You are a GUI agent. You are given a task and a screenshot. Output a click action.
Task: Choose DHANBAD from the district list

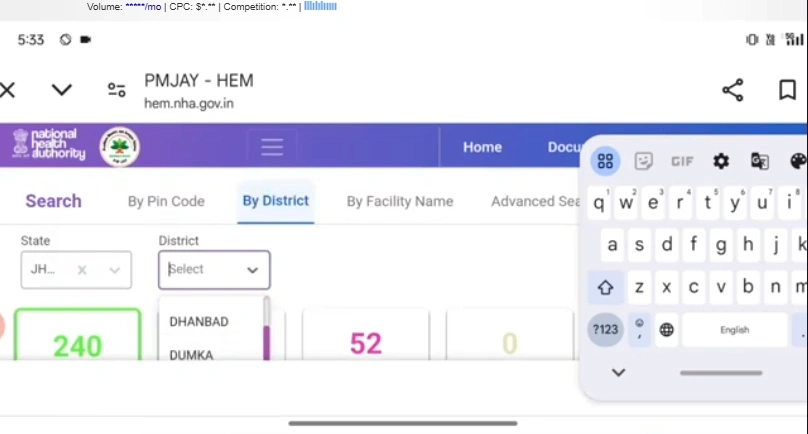199,322
